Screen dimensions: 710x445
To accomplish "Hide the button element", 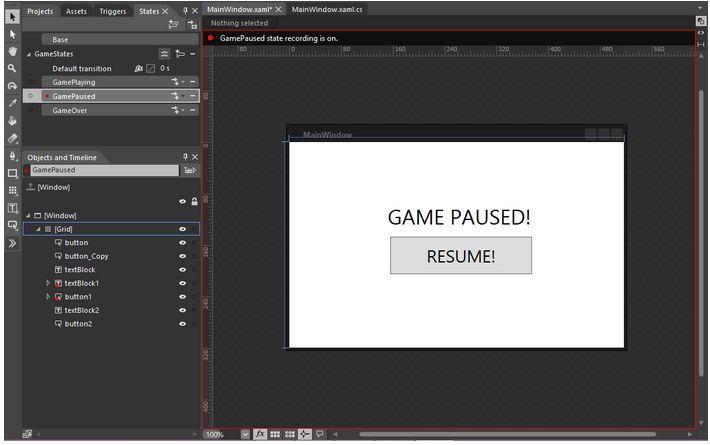I will pos(182,243).
